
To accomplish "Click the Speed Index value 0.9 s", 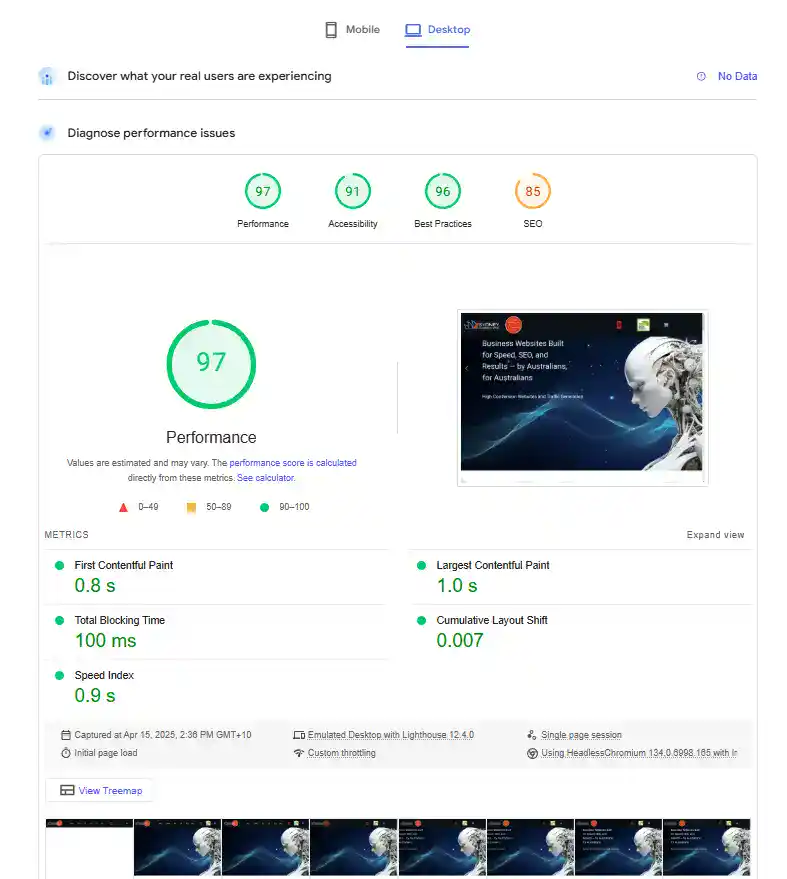I will coord(95,696).
